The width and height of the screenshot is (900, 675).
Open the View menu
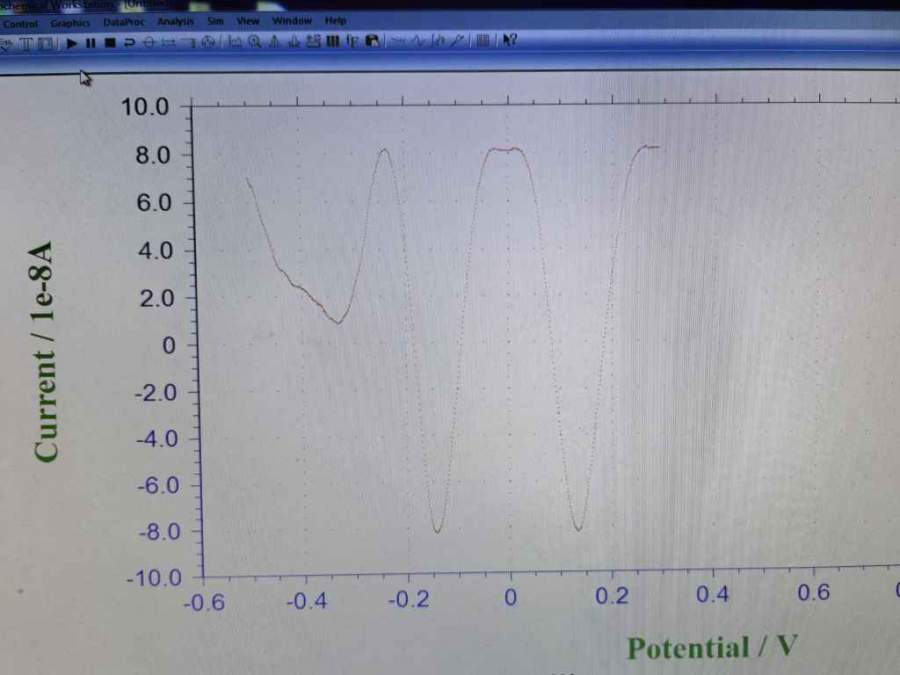[247, 21]
